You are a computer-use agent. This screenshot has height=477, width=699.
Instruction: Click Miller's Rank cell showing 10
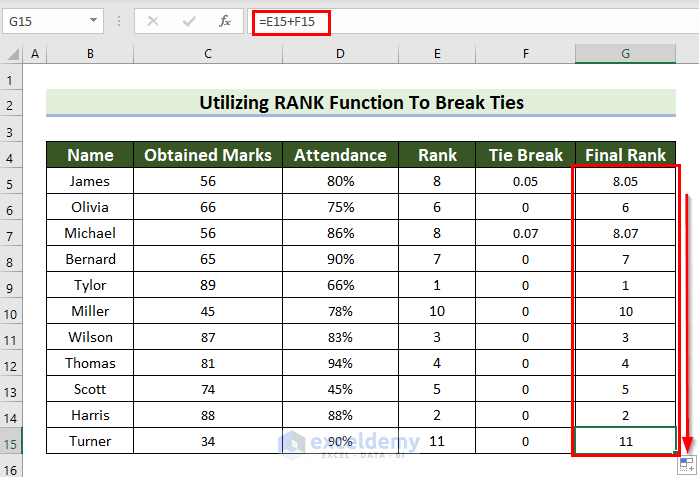point(437,311)
